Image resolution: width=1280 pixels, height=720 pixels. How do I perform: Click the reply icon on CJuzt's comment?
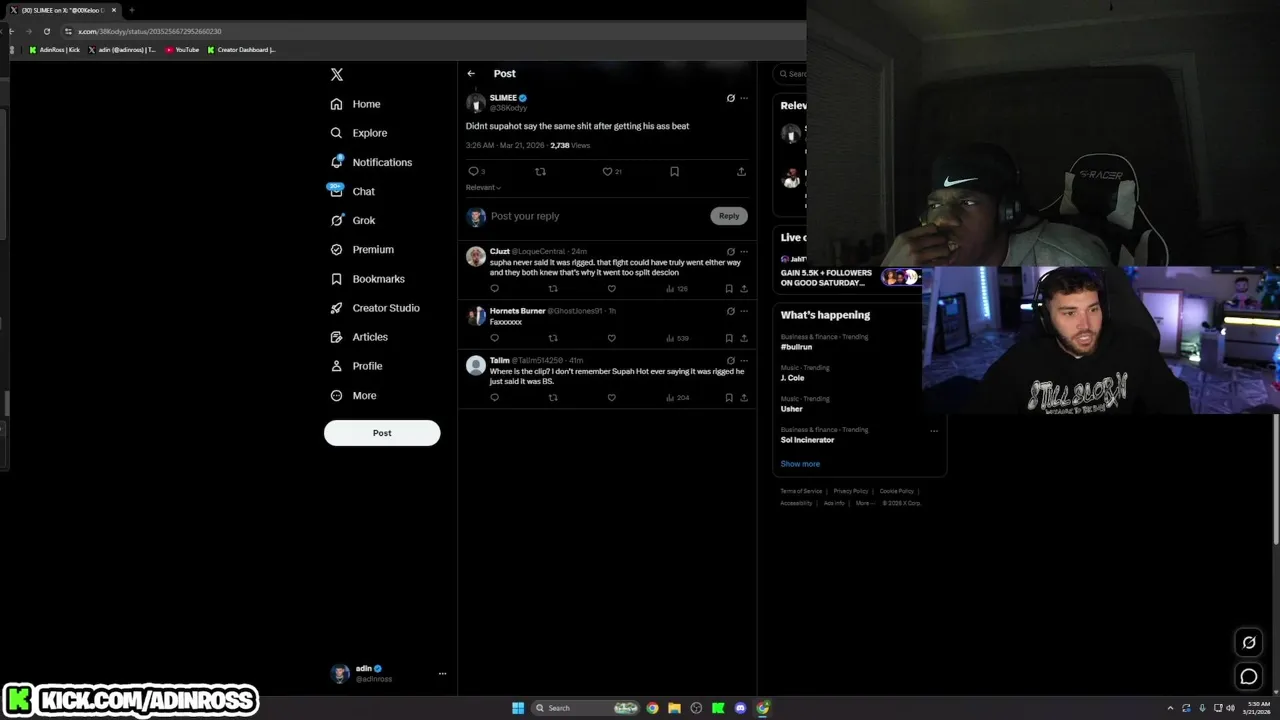click(x=494, y=288)
